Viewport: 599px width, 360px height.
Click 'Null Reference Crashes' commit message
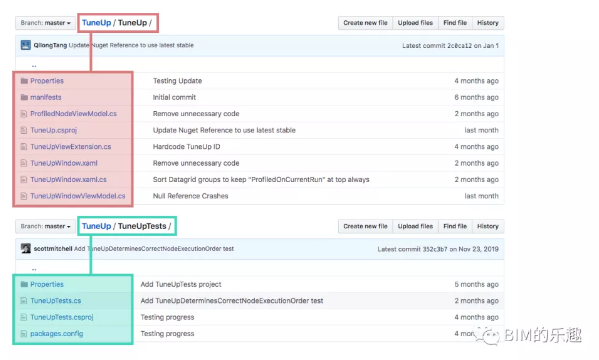tap(190, 196)
